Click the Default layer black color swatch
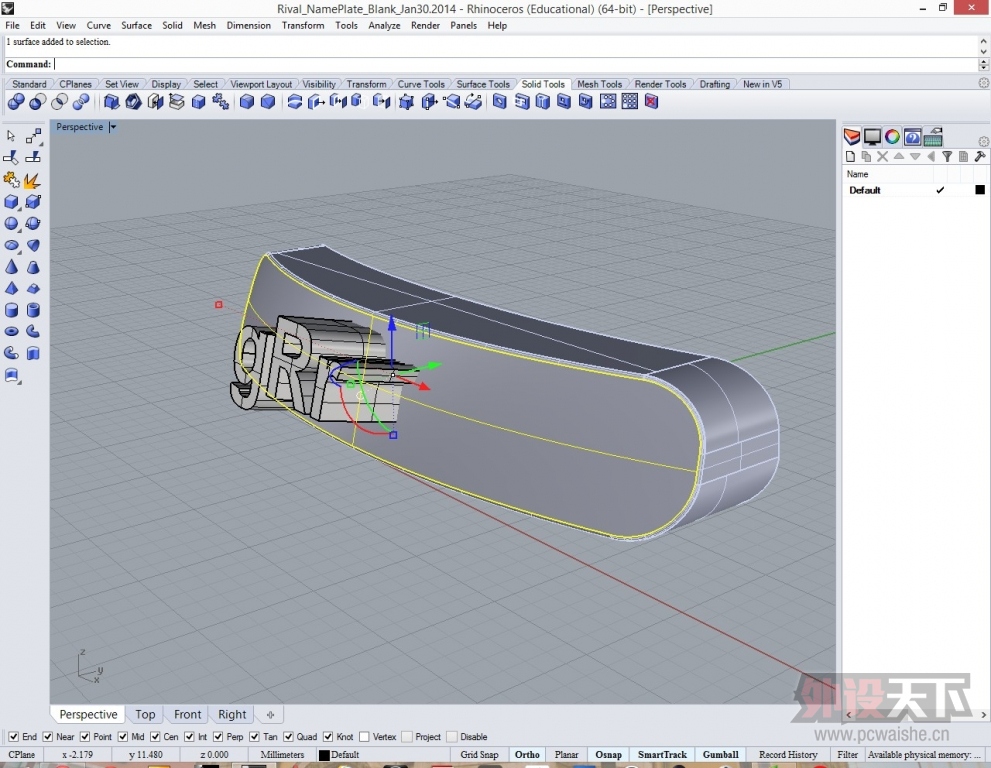Viewport: 991px width, 768px height. [980, 190]
